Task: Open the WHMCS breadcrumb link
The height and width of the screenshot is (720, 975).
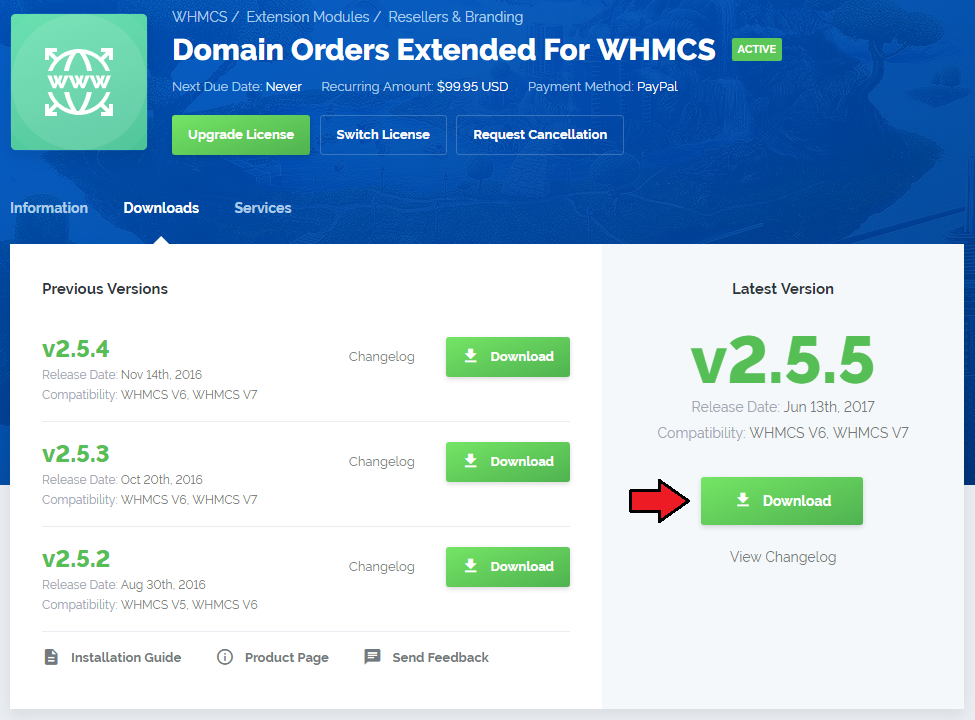Action: 200,17
